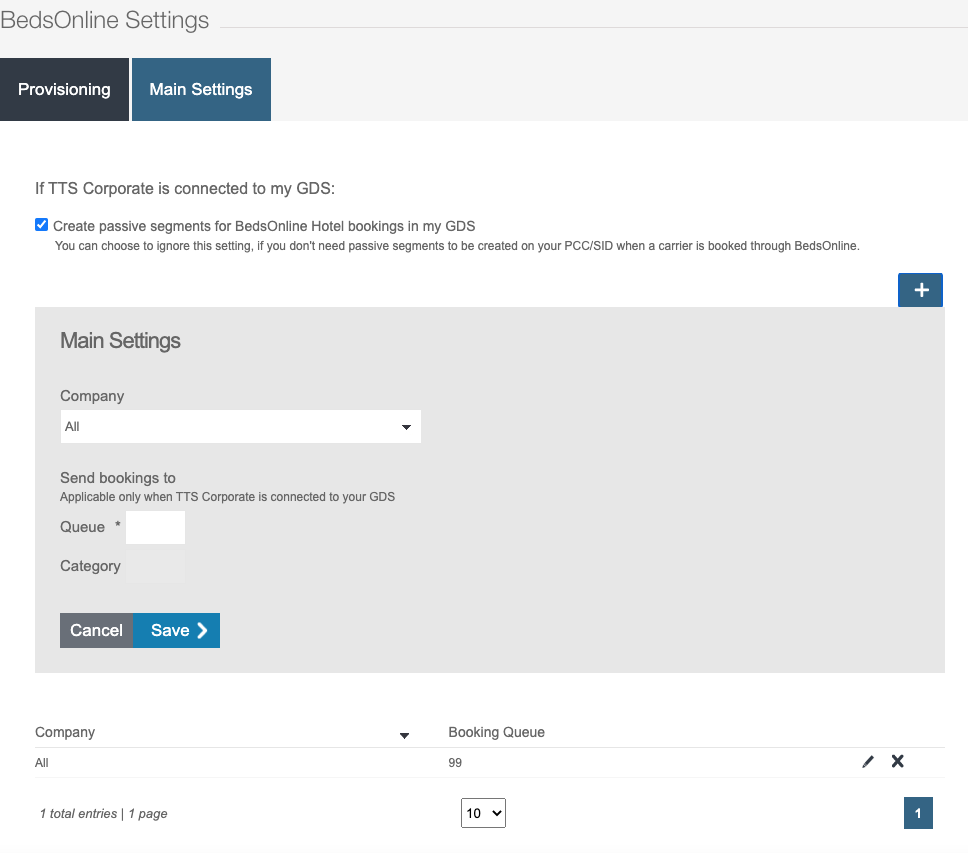Select the Main Settings tab
The height and width of the screenshot is (853, 968).
click(201, 90)
